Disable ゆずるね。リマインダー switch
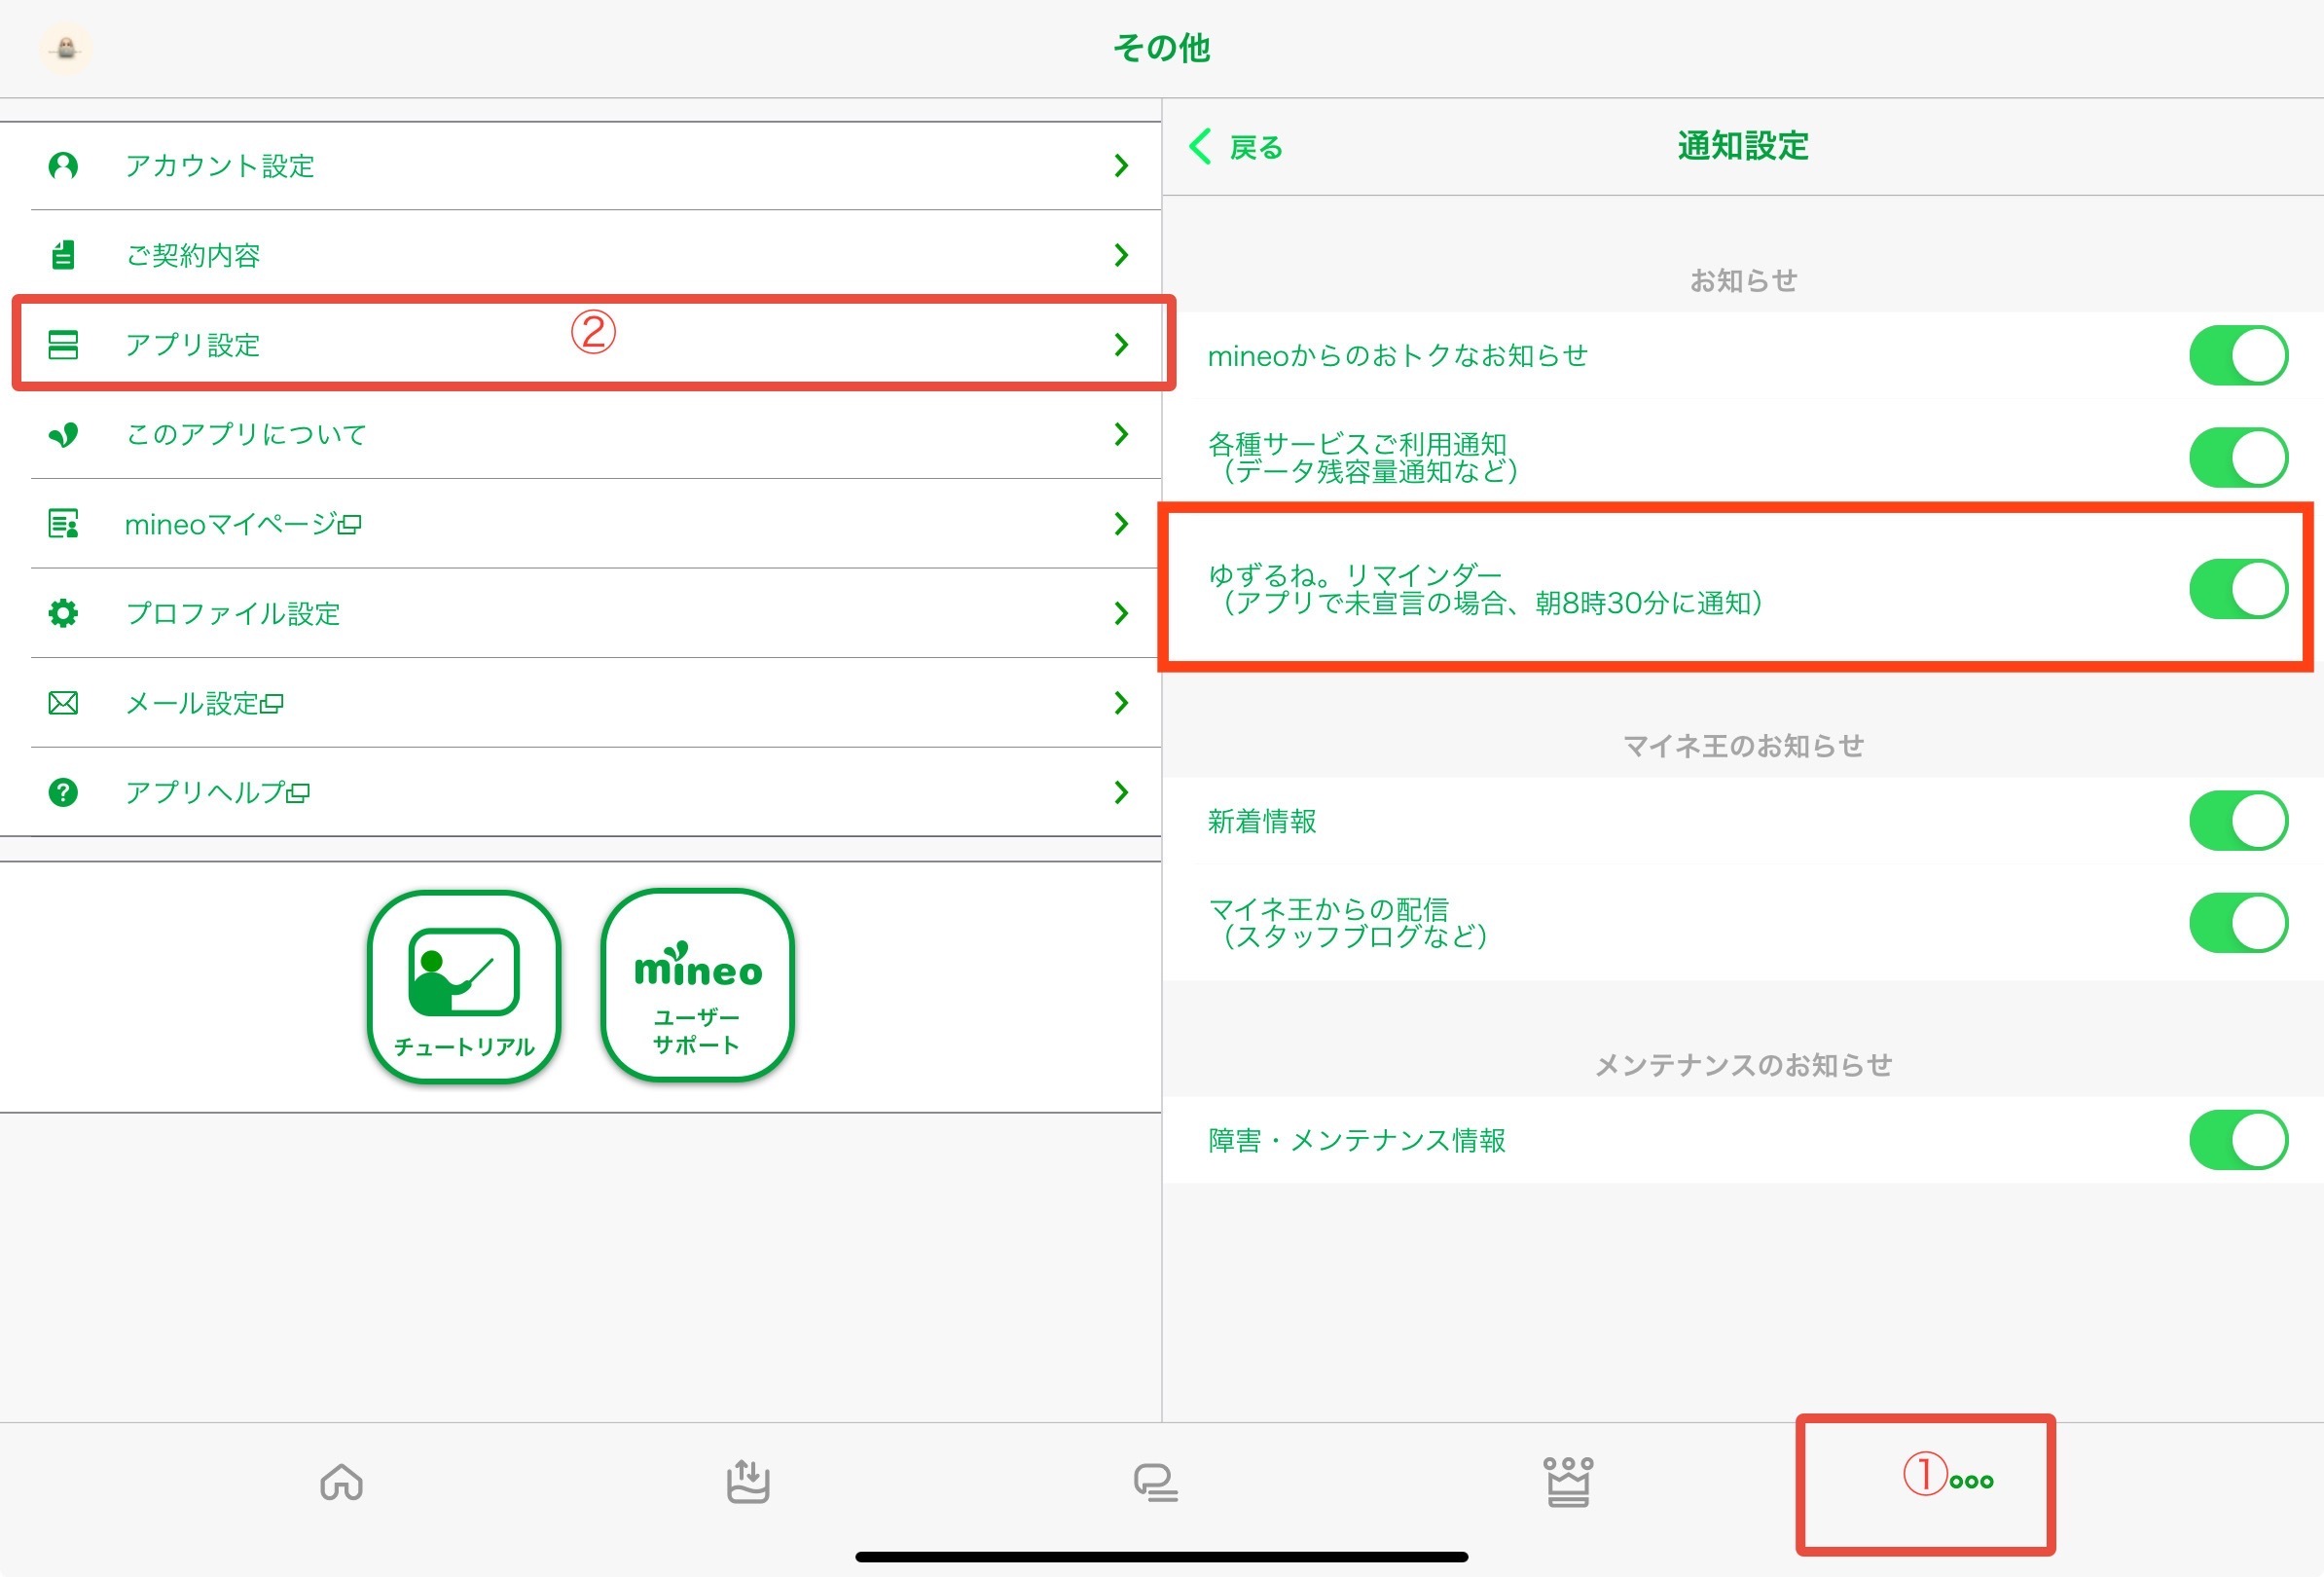2324x1577 pixels. point(2238,589)
